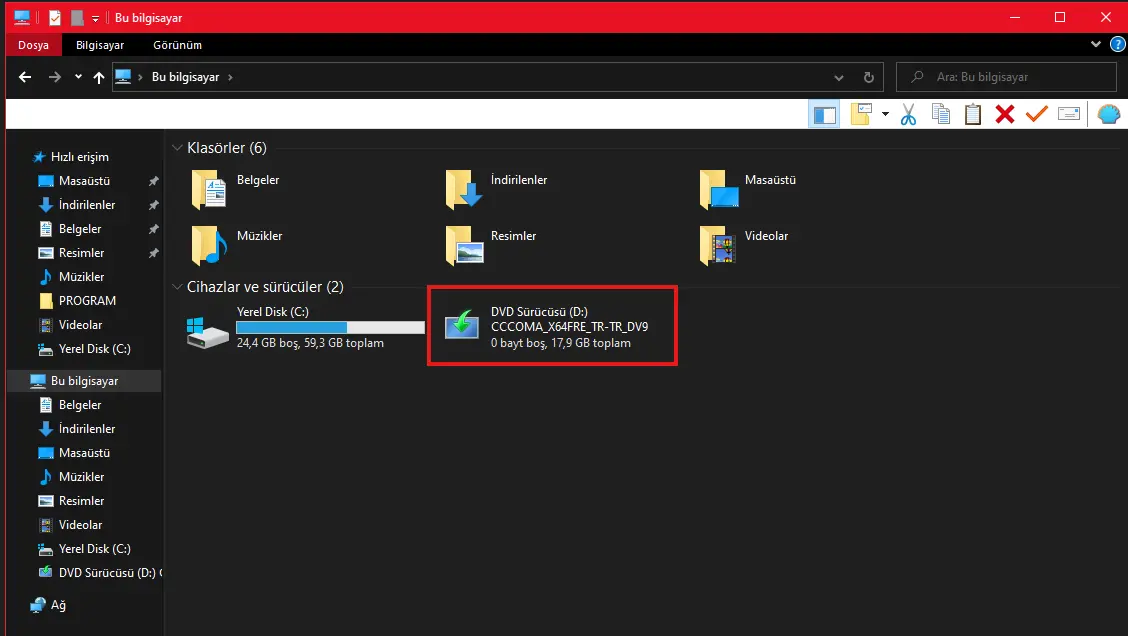Collapse the Cihazlar ve sürücüler (2) group
The height and width of the screenshot is (636, 1128).
pyautogui.click(x=177, y=287)
